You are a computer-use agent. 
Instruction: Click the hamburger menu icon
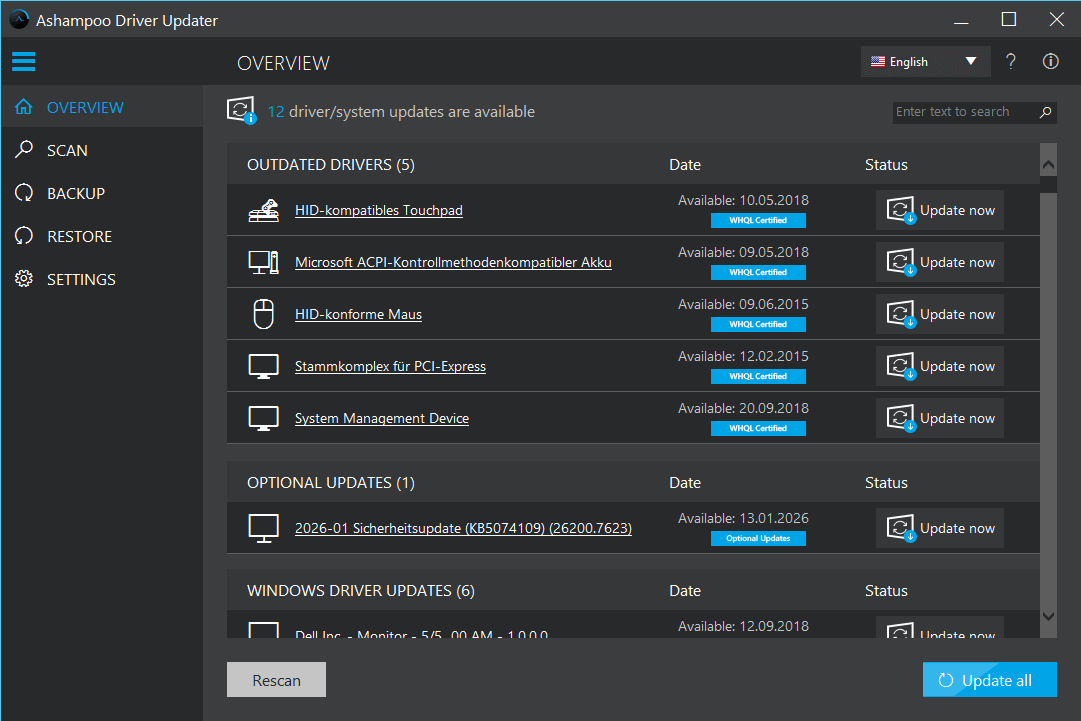pyautogui.click(x=23, y=62)
